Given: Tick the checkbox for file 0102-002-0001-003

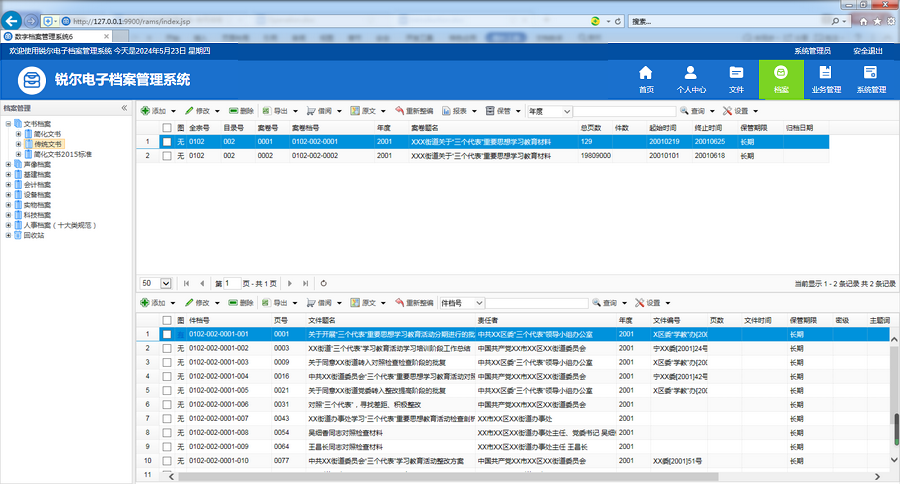Looking at the screenshot, I should [167, 362].
